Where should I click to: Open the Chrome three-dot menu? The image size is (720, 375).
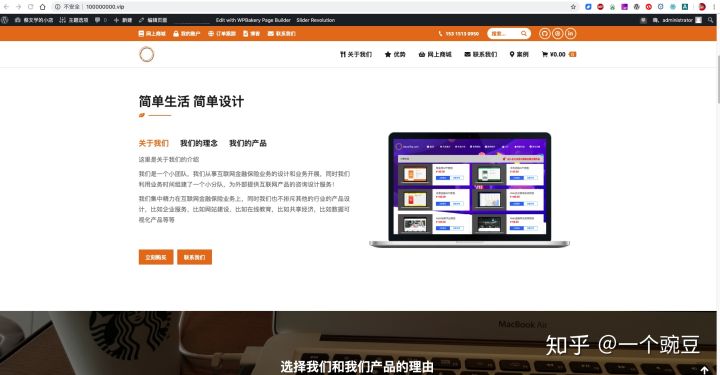click(x=714, y=7)
